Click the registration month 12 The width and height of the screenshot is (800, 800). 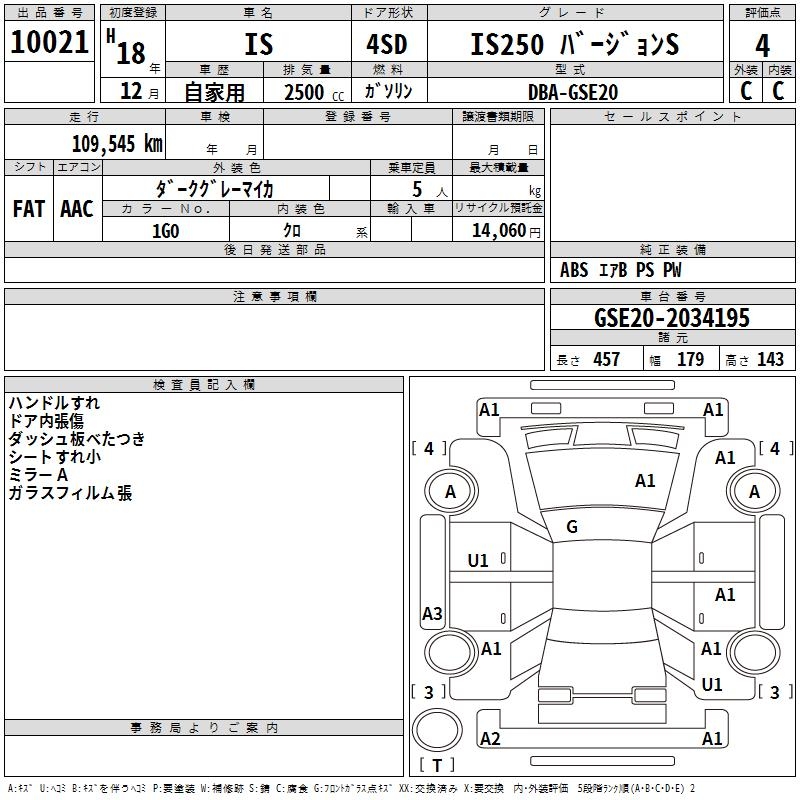pyautogui.click(x=131, y=91)
